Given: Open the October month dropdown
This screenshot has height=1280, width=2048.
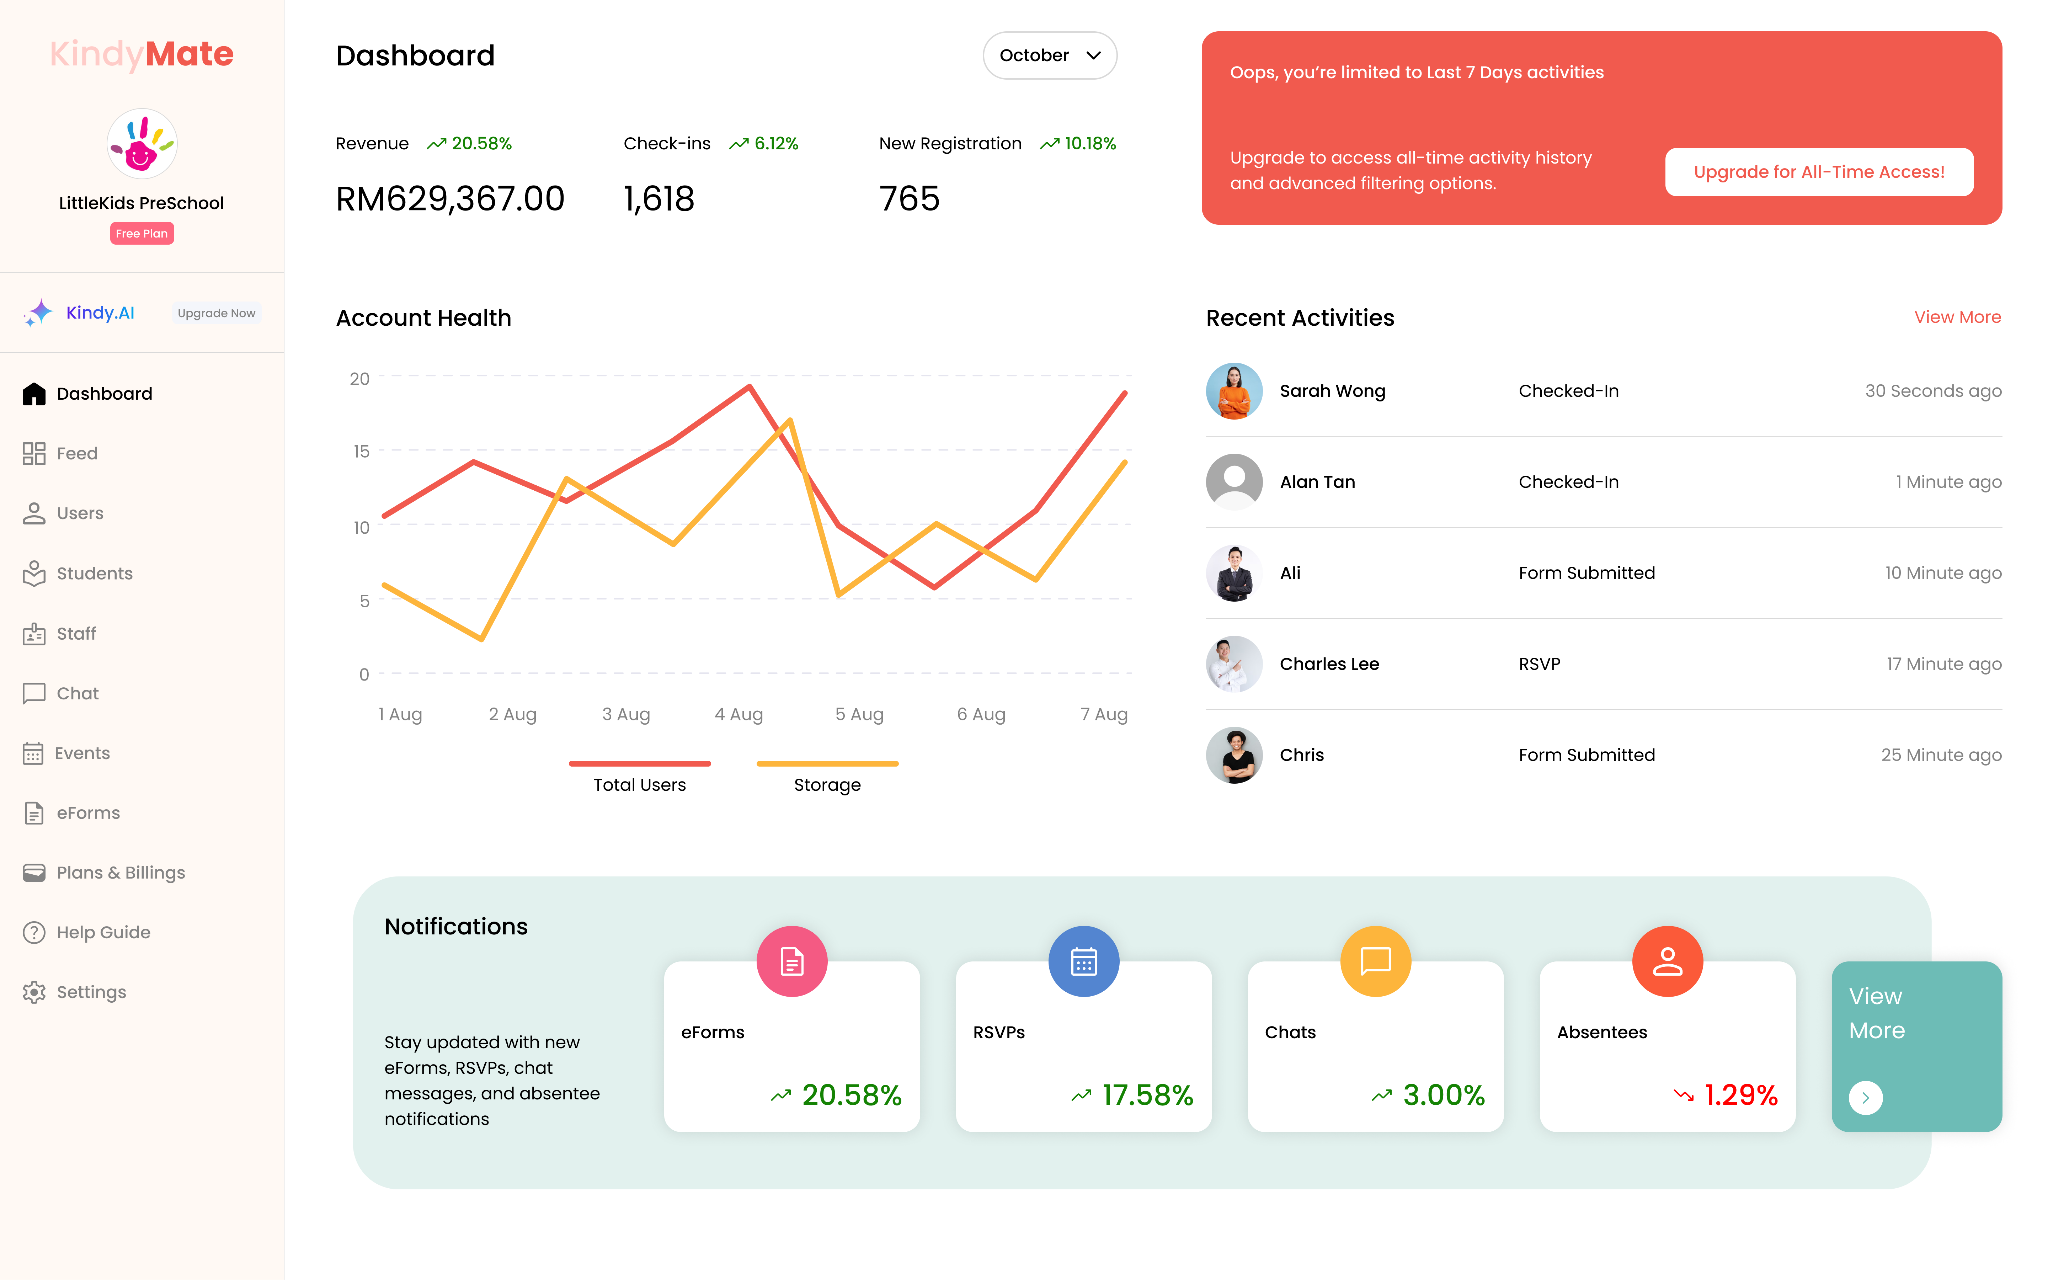Looking at the screenshot, I should (1050, 55).
